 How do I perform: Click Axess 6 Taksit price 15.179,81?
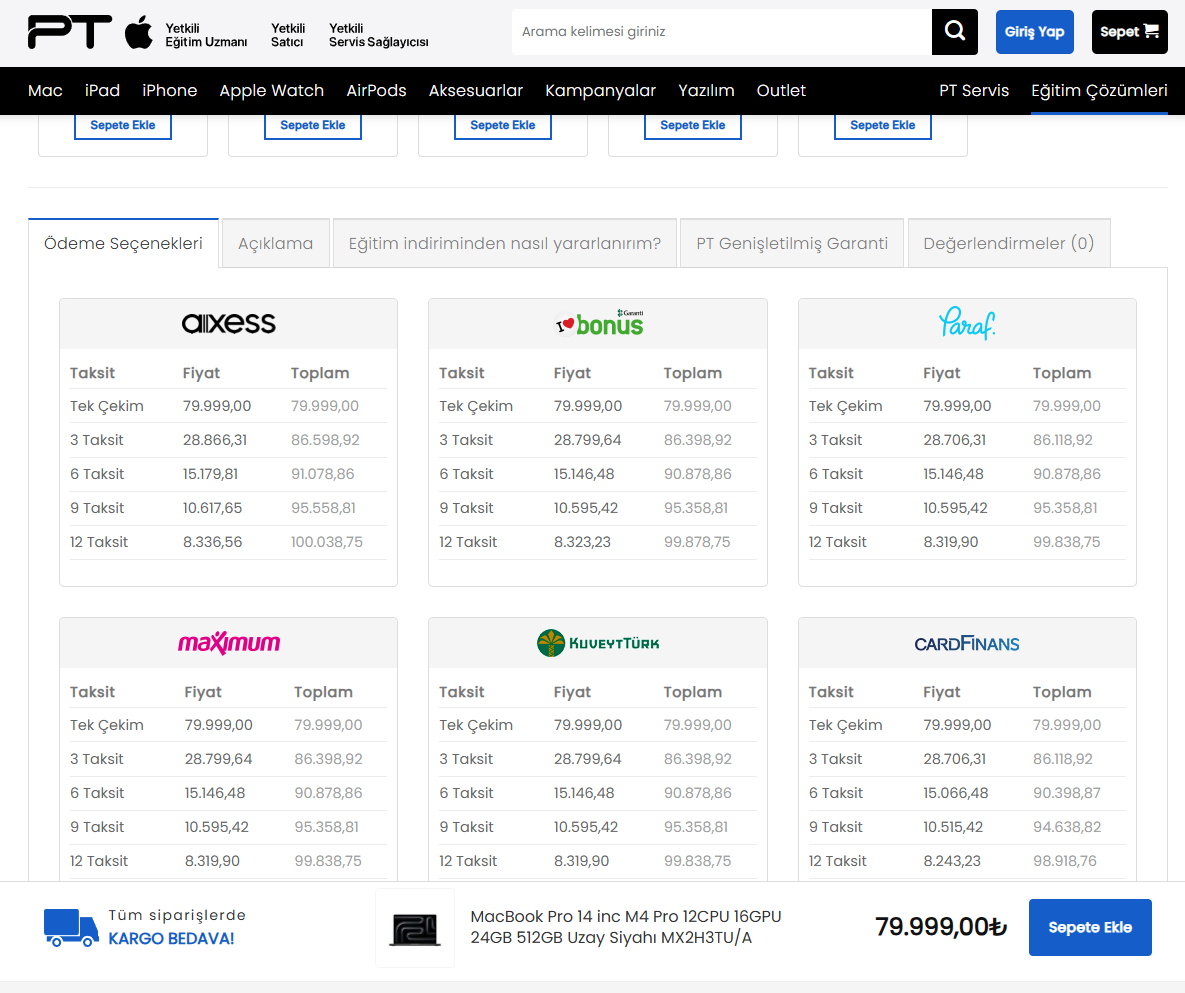point(210,474)
